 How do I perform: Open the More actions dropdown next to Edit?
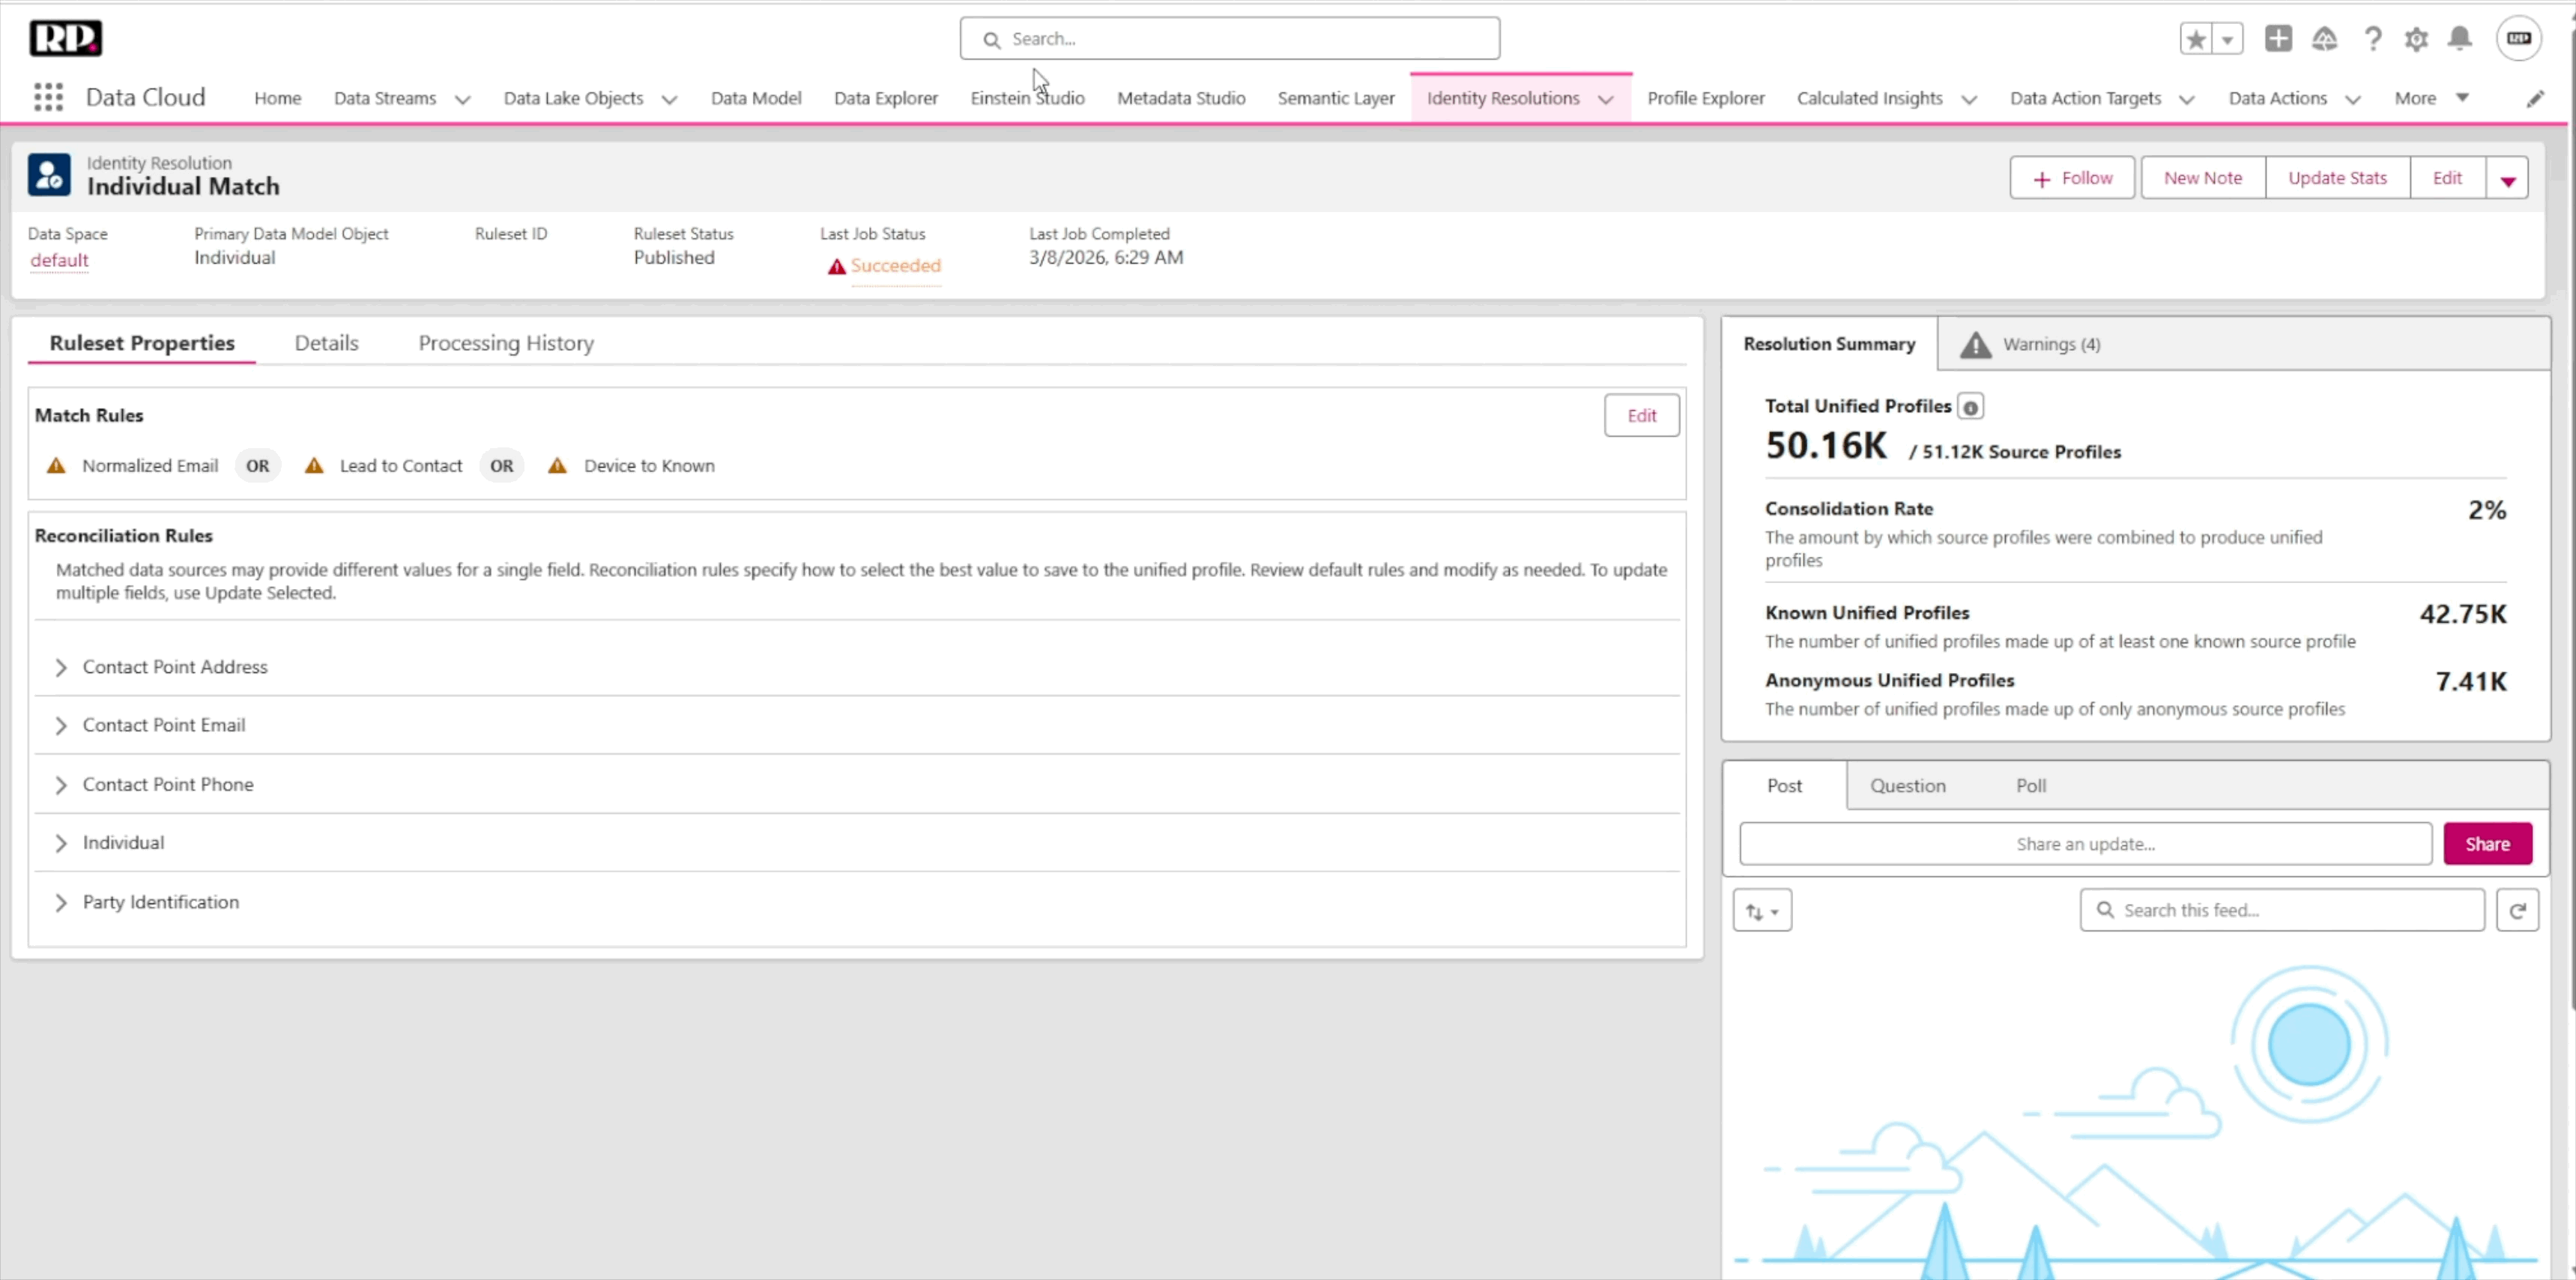2508,179
